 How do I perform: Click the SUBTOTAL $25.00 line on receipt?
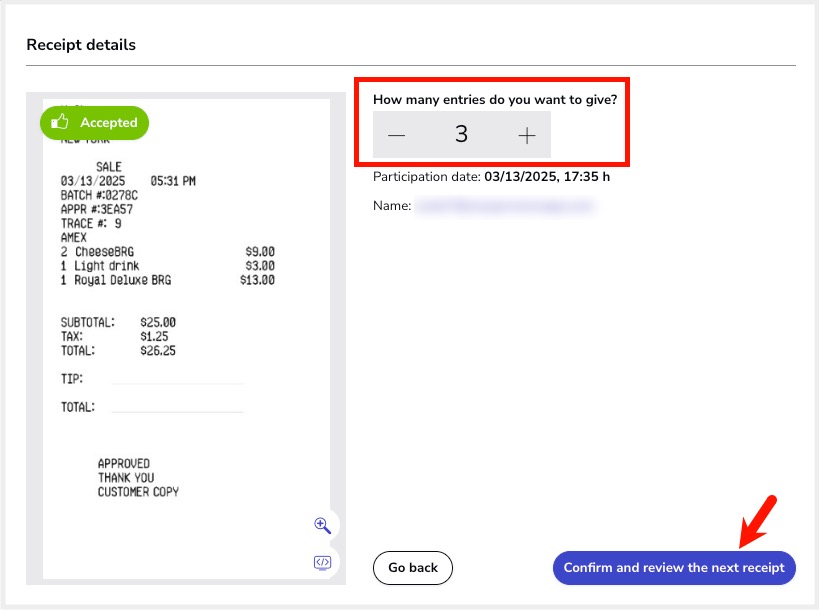118,323
